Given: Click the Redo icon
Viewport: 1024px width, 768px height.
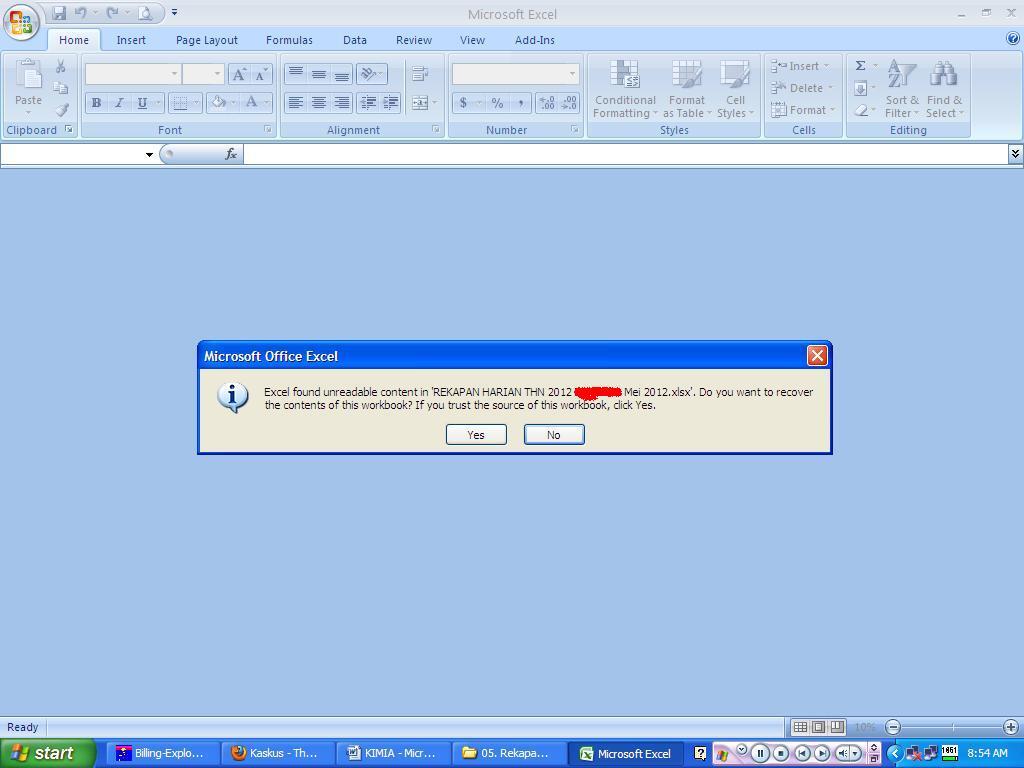Looking at the screenshot, I should coord(112,12).
